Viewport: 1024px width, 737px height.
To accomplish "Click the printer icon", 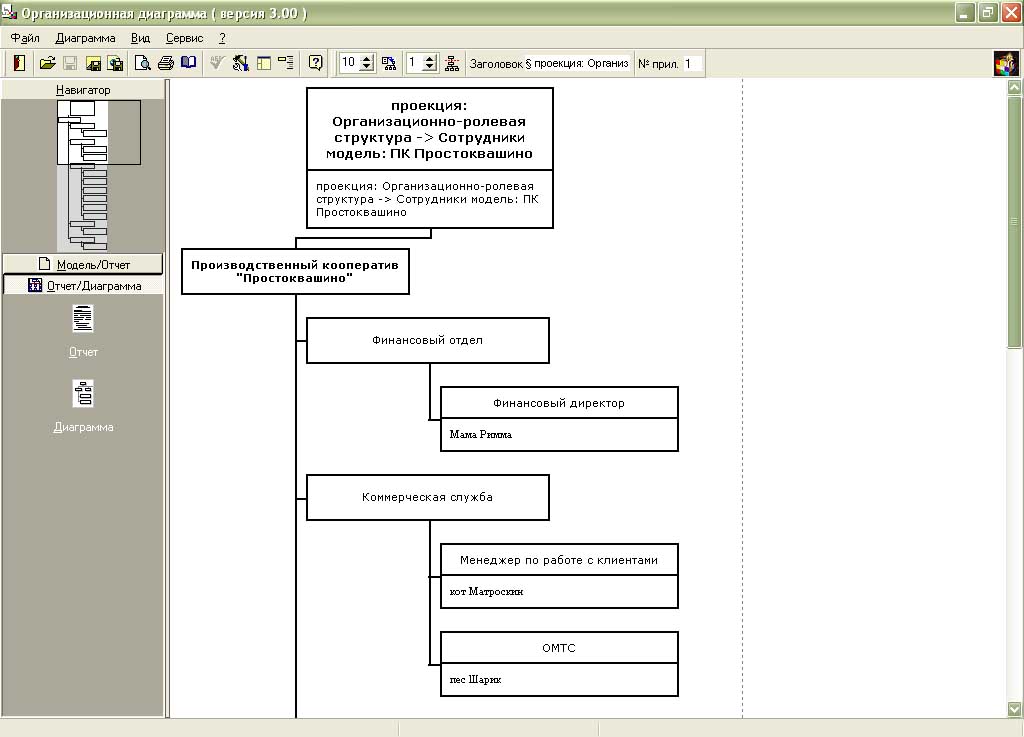I will click(166, 63).
